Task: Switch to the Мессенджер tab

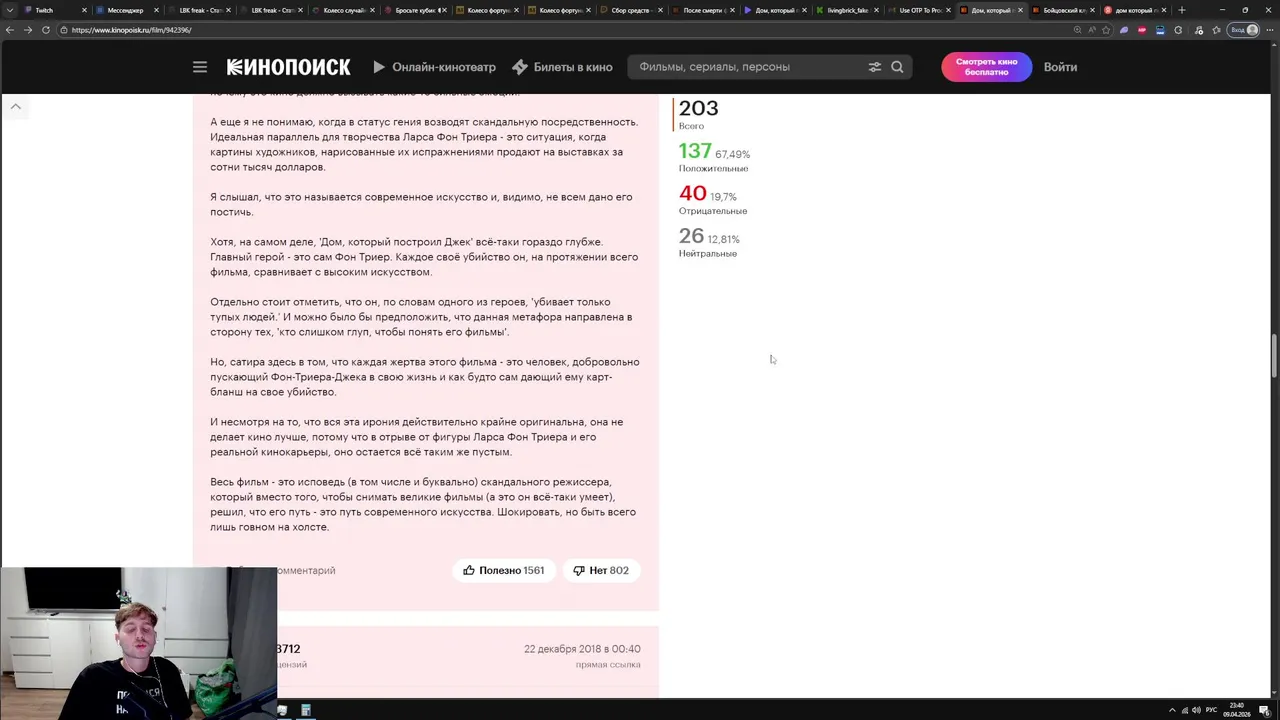Action: (125, 10)
